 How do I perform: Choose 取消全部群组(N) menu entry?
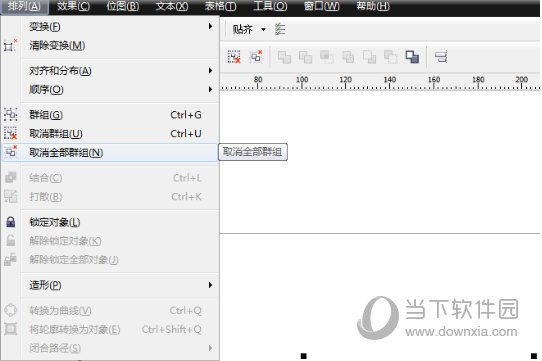pyautogui.click(x=110, y=152)
